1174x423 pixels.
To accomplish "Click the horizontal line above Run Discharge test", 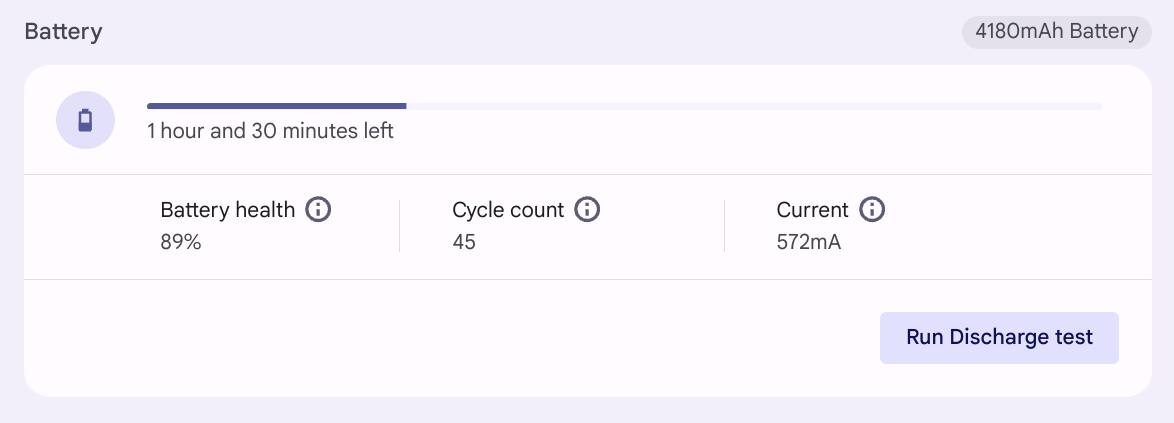I will click(587, 279).
